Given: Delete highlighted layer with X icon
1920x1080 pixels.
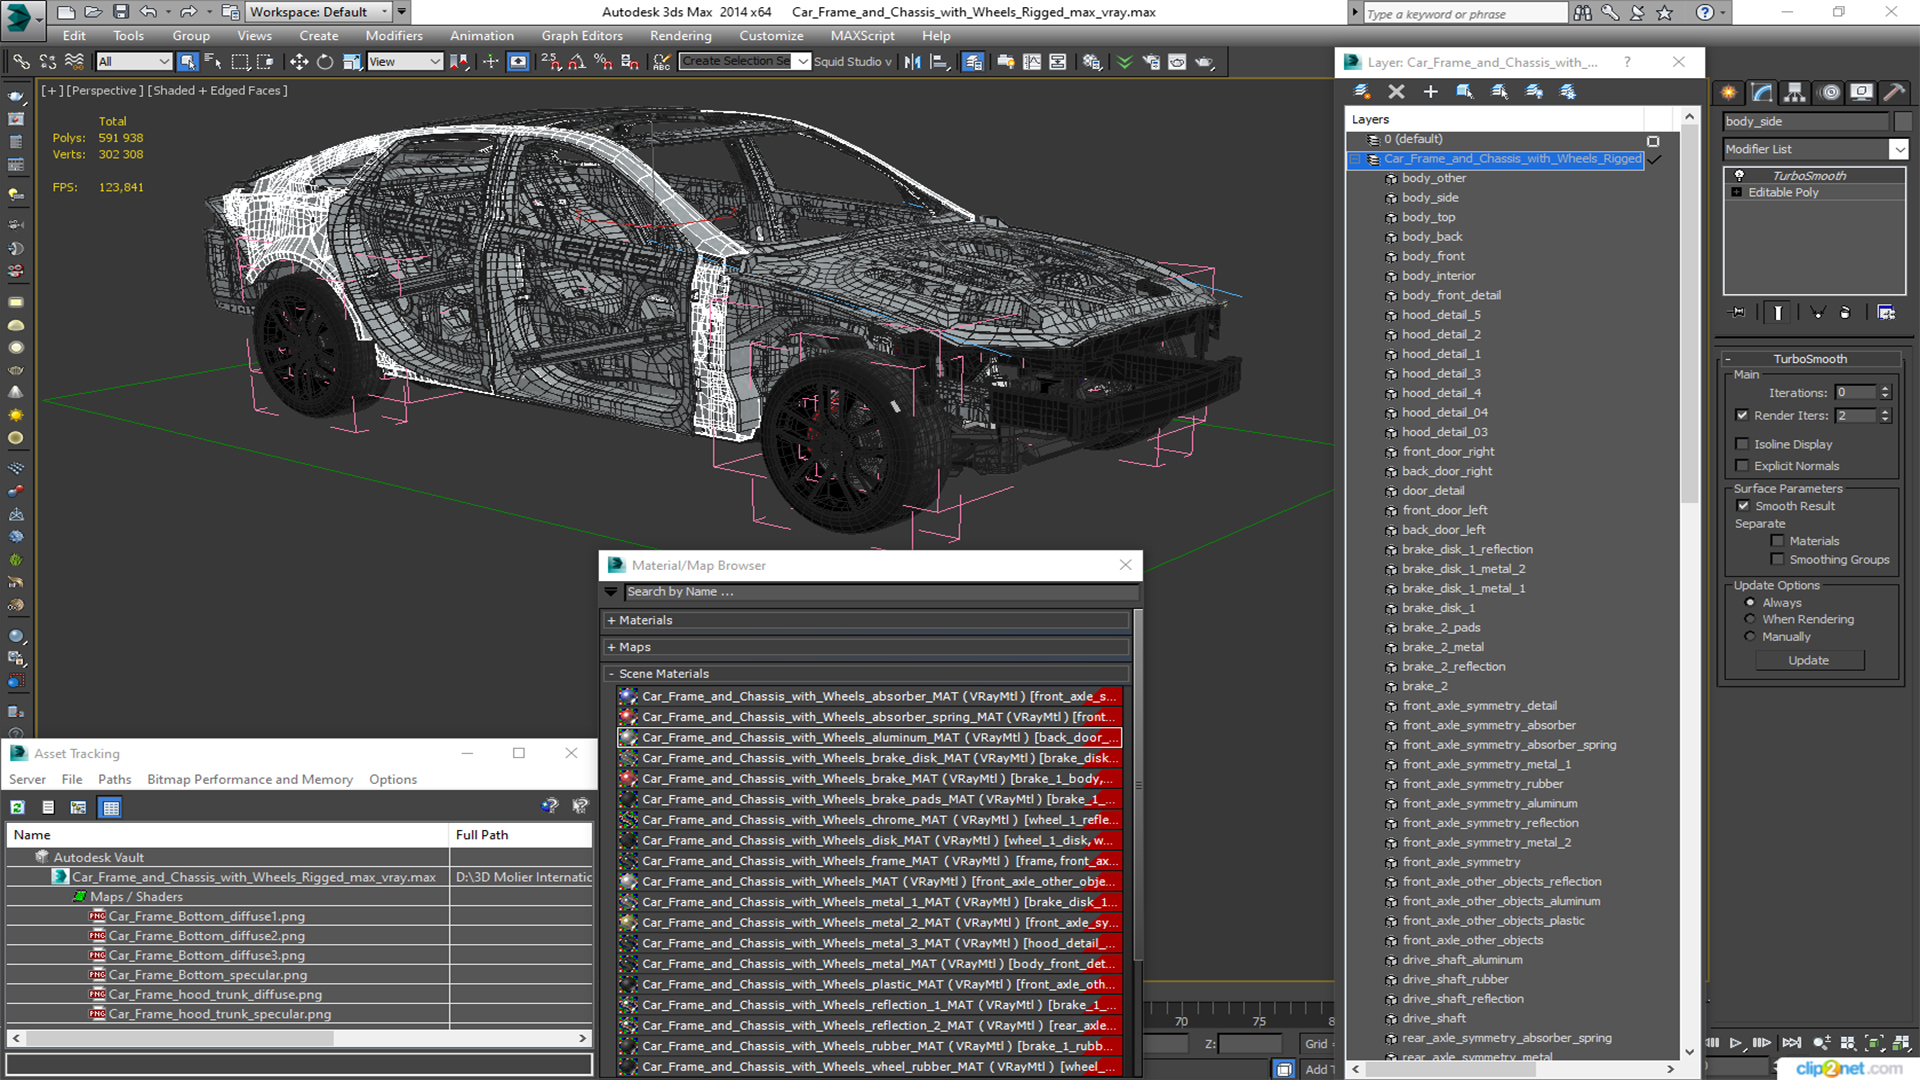Looking at the screenshot, I should pos(1397,91).
